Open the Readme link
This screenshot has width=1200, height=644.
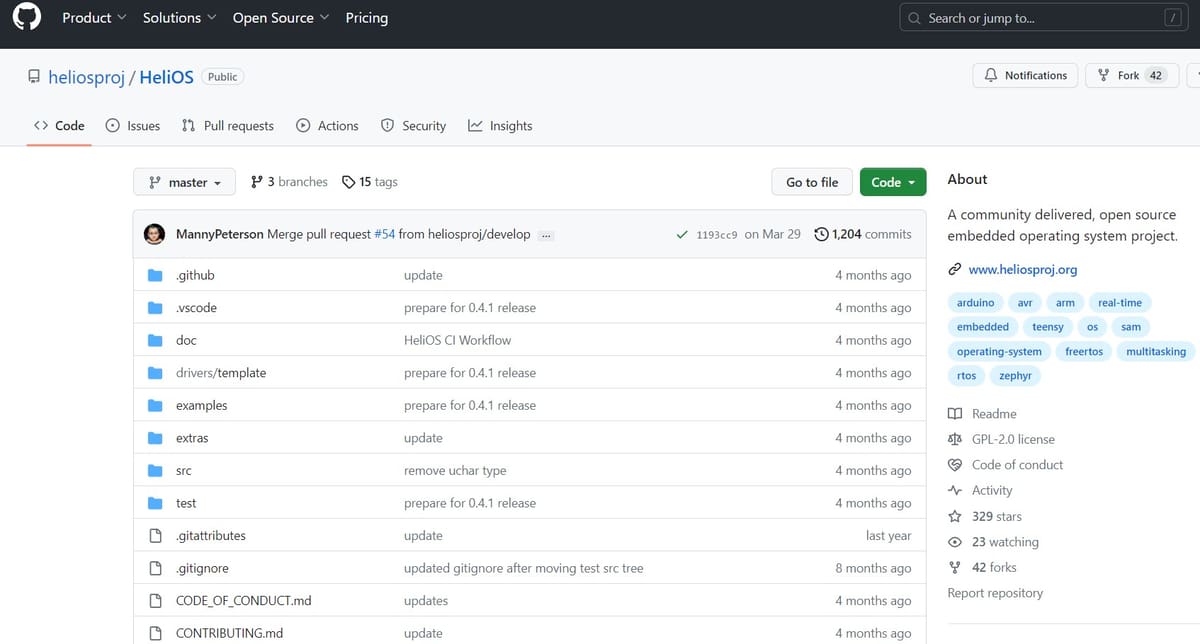coord(982,414)
